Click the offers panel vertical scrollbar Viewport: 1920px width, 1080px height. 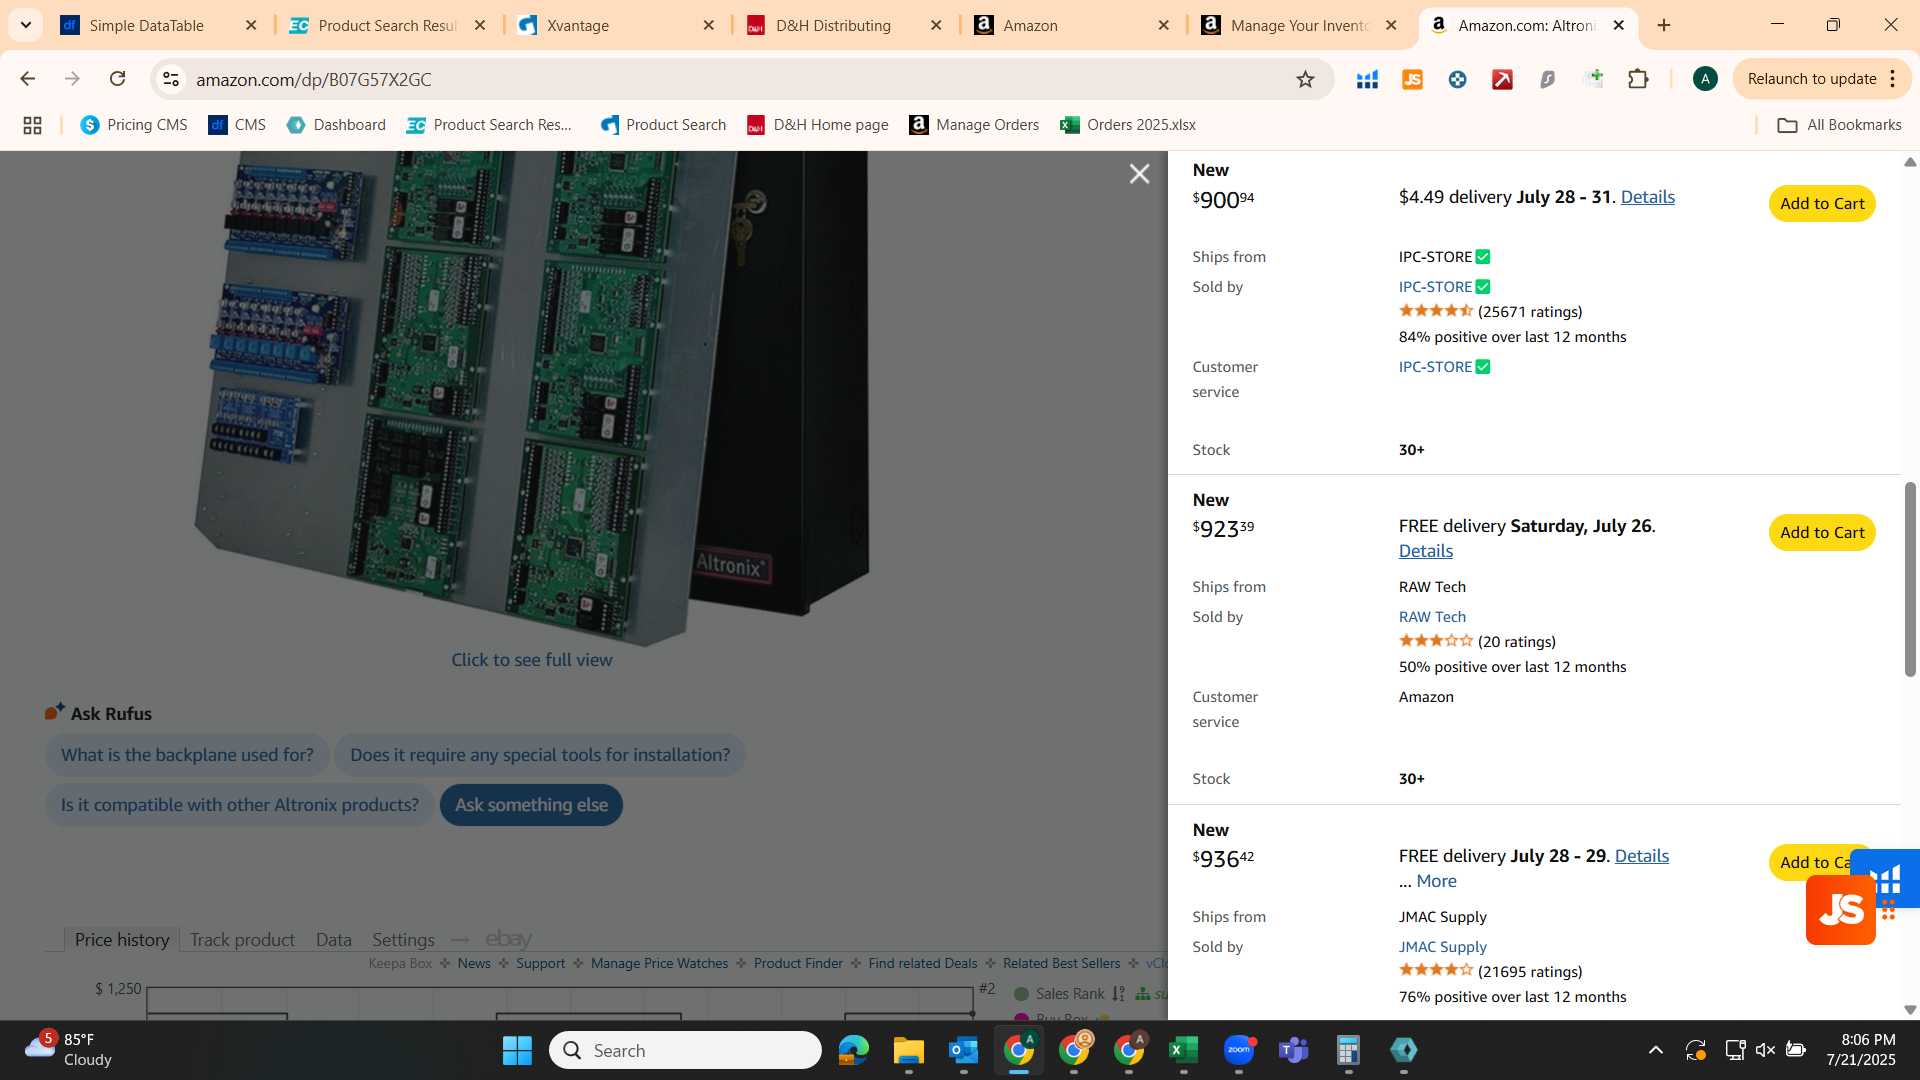[1910, 580]
